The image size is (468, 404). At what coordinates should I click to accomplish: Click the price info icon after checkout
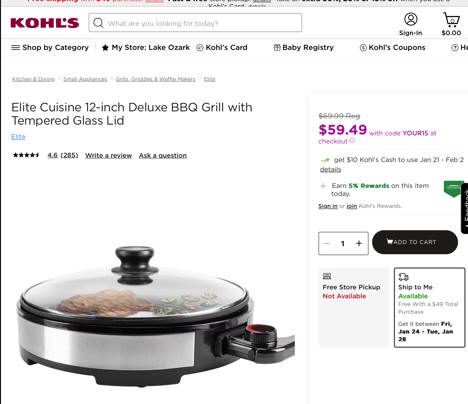[x=352, y=141]
